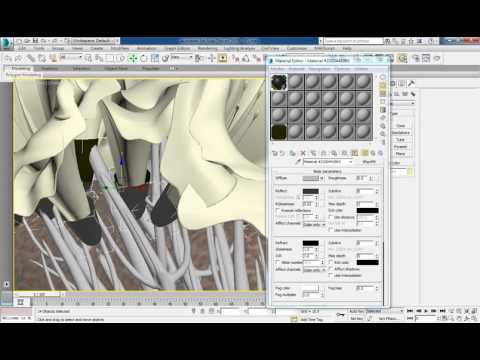The image size is (480, 360).
Task: Toggle the Auto Key button
Action: (x=356, y=311)
